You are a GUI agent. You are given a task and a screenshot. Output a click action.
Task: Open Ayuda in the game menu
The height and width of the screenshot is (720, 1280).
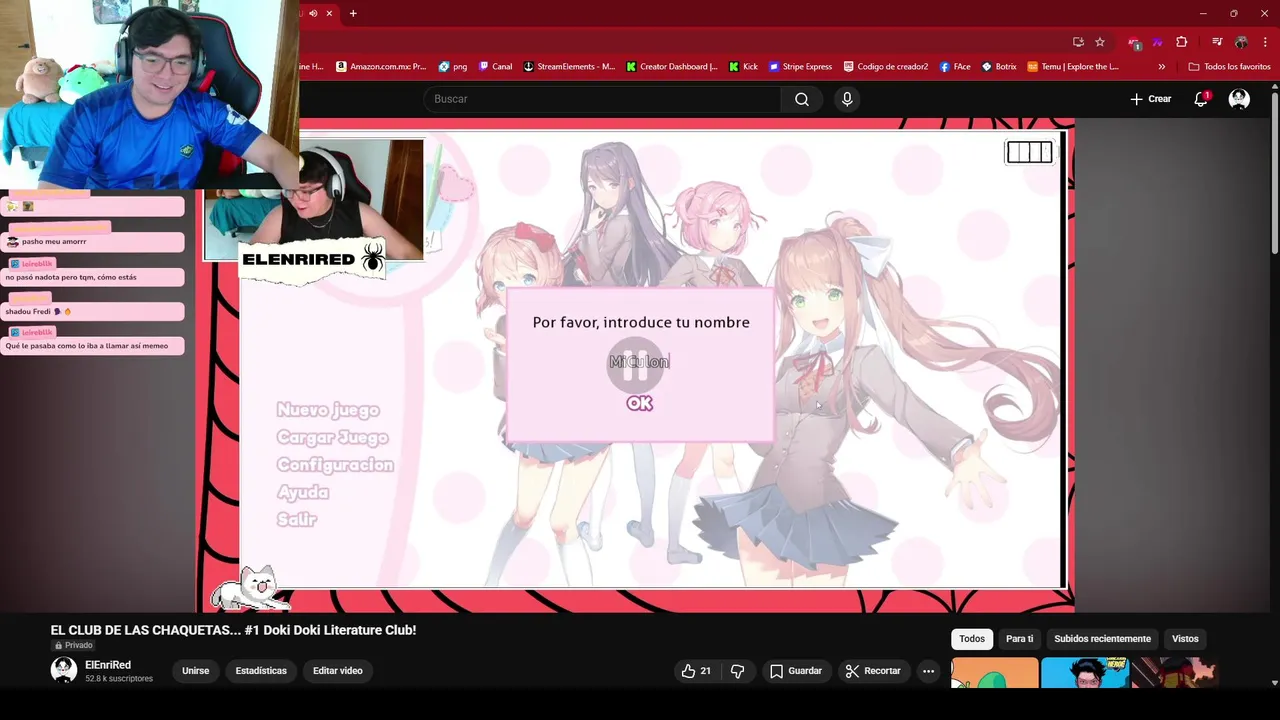[x=303, y=492]
